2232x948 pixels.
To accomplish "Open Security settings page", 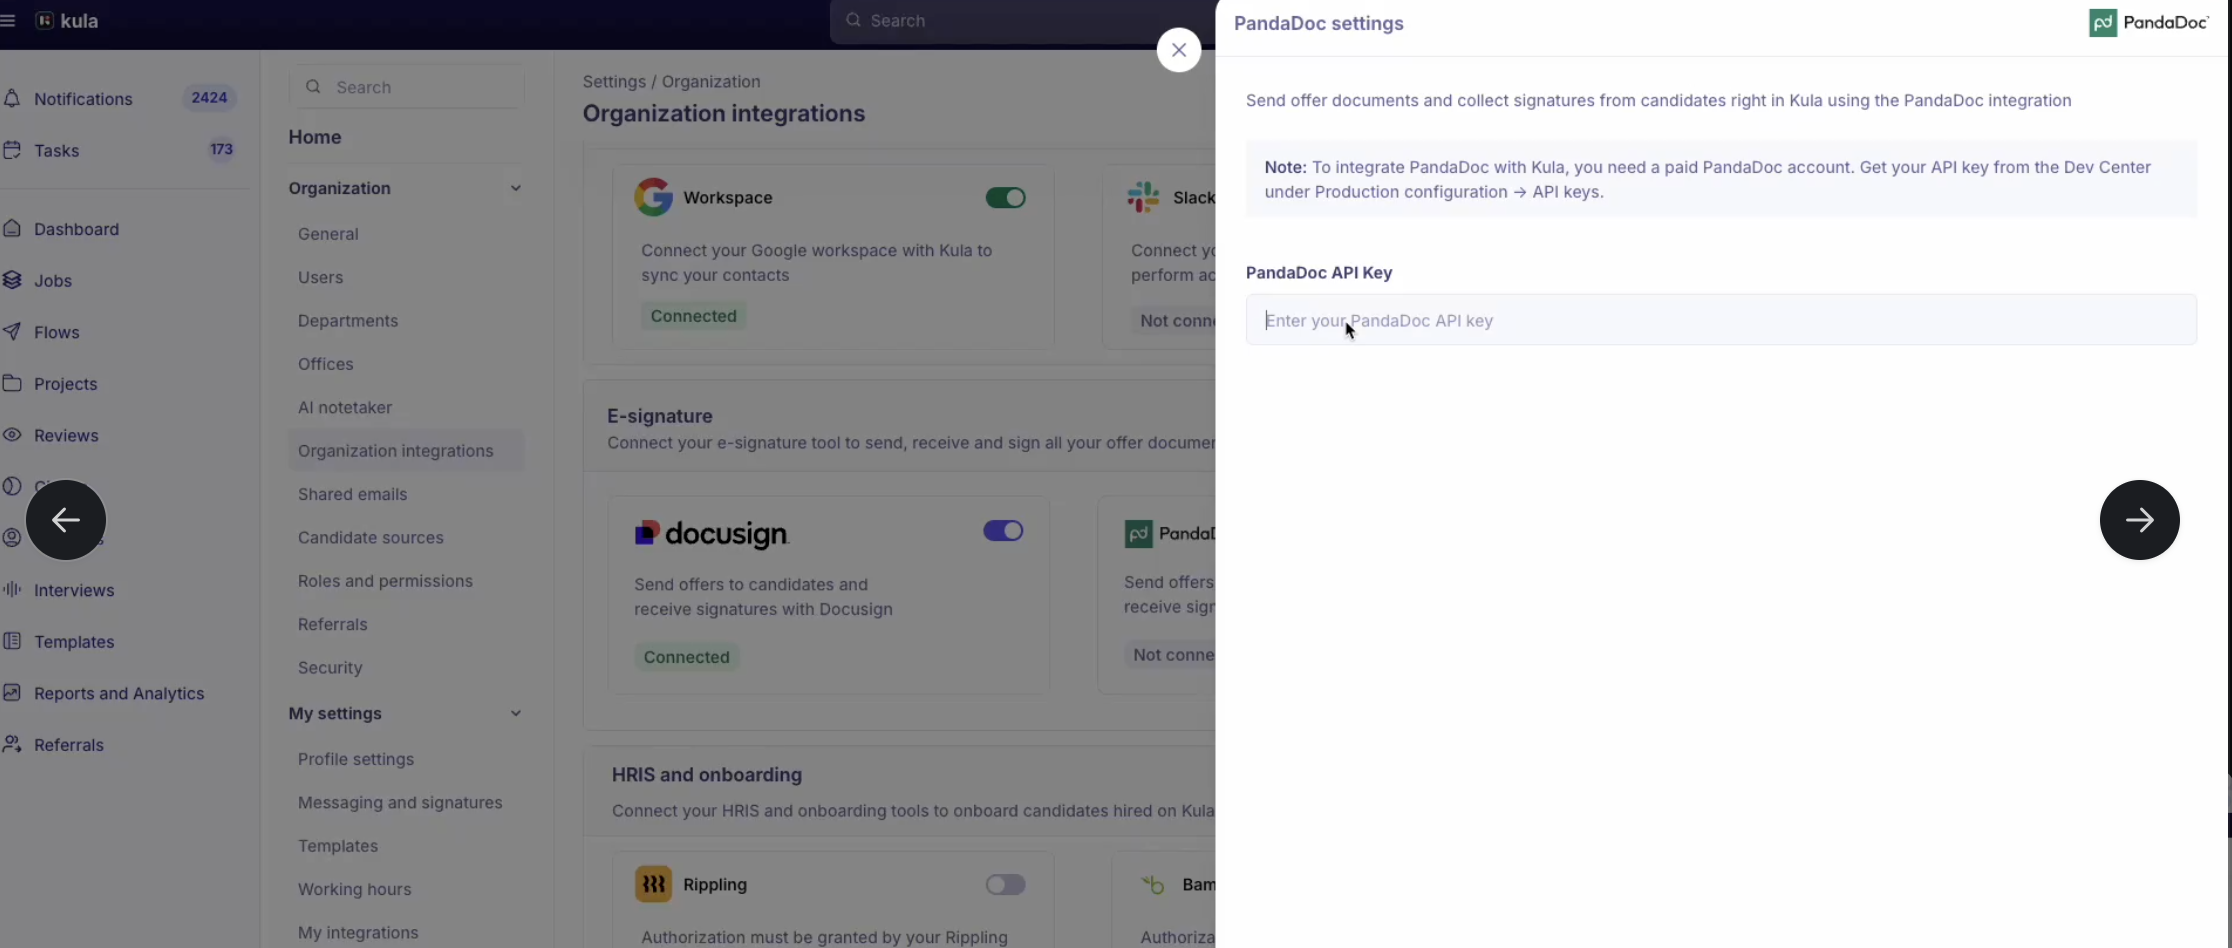I will 330,667.
